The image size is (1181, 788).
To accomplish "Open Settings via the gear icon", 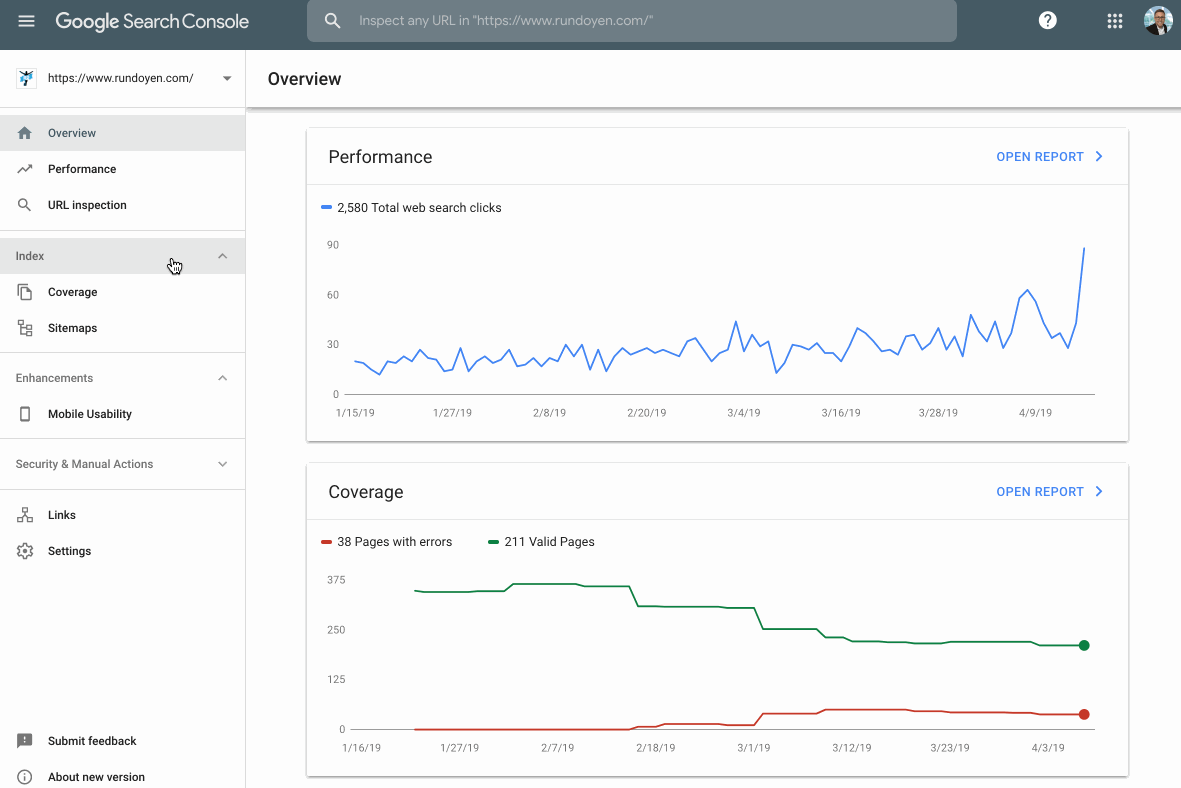I will click(25, 550).
